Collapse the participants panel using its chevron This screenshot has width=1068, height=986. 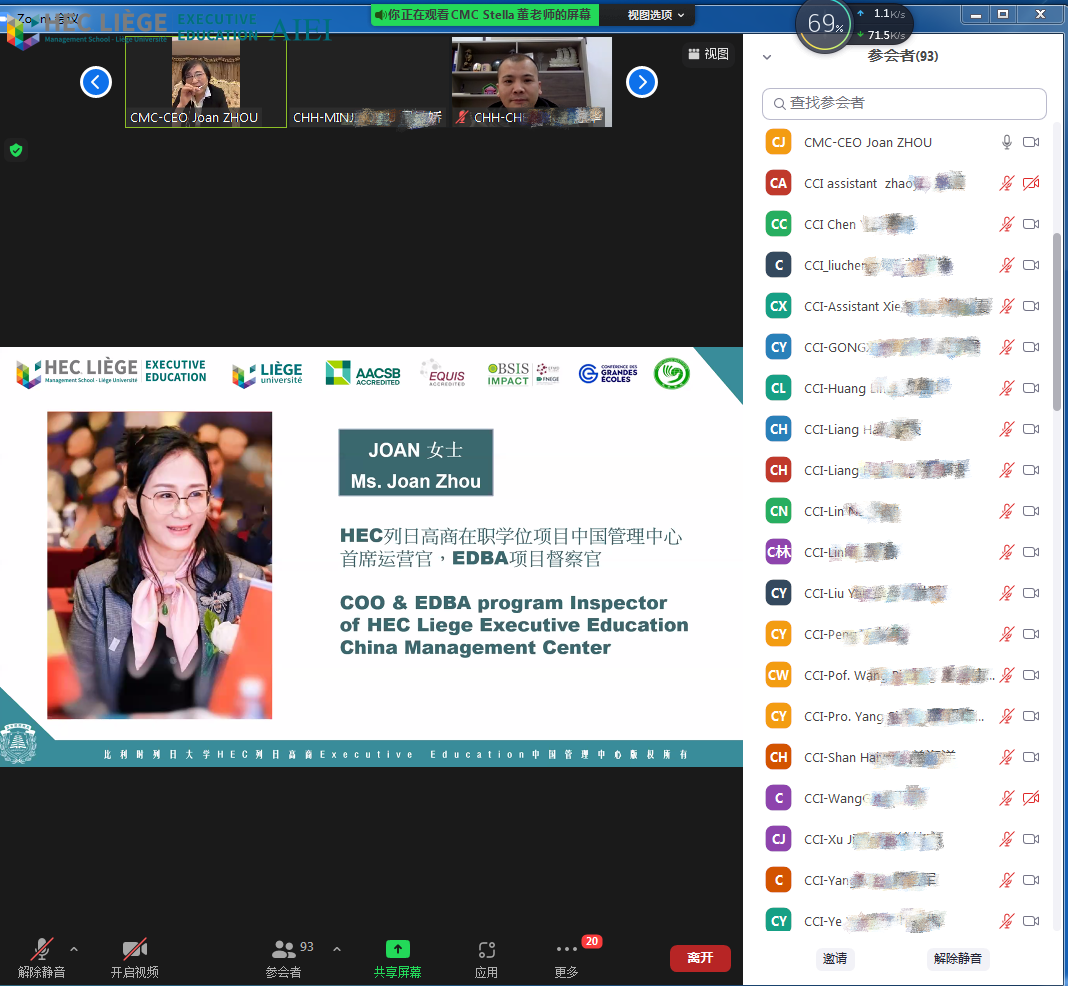(766, 57)
